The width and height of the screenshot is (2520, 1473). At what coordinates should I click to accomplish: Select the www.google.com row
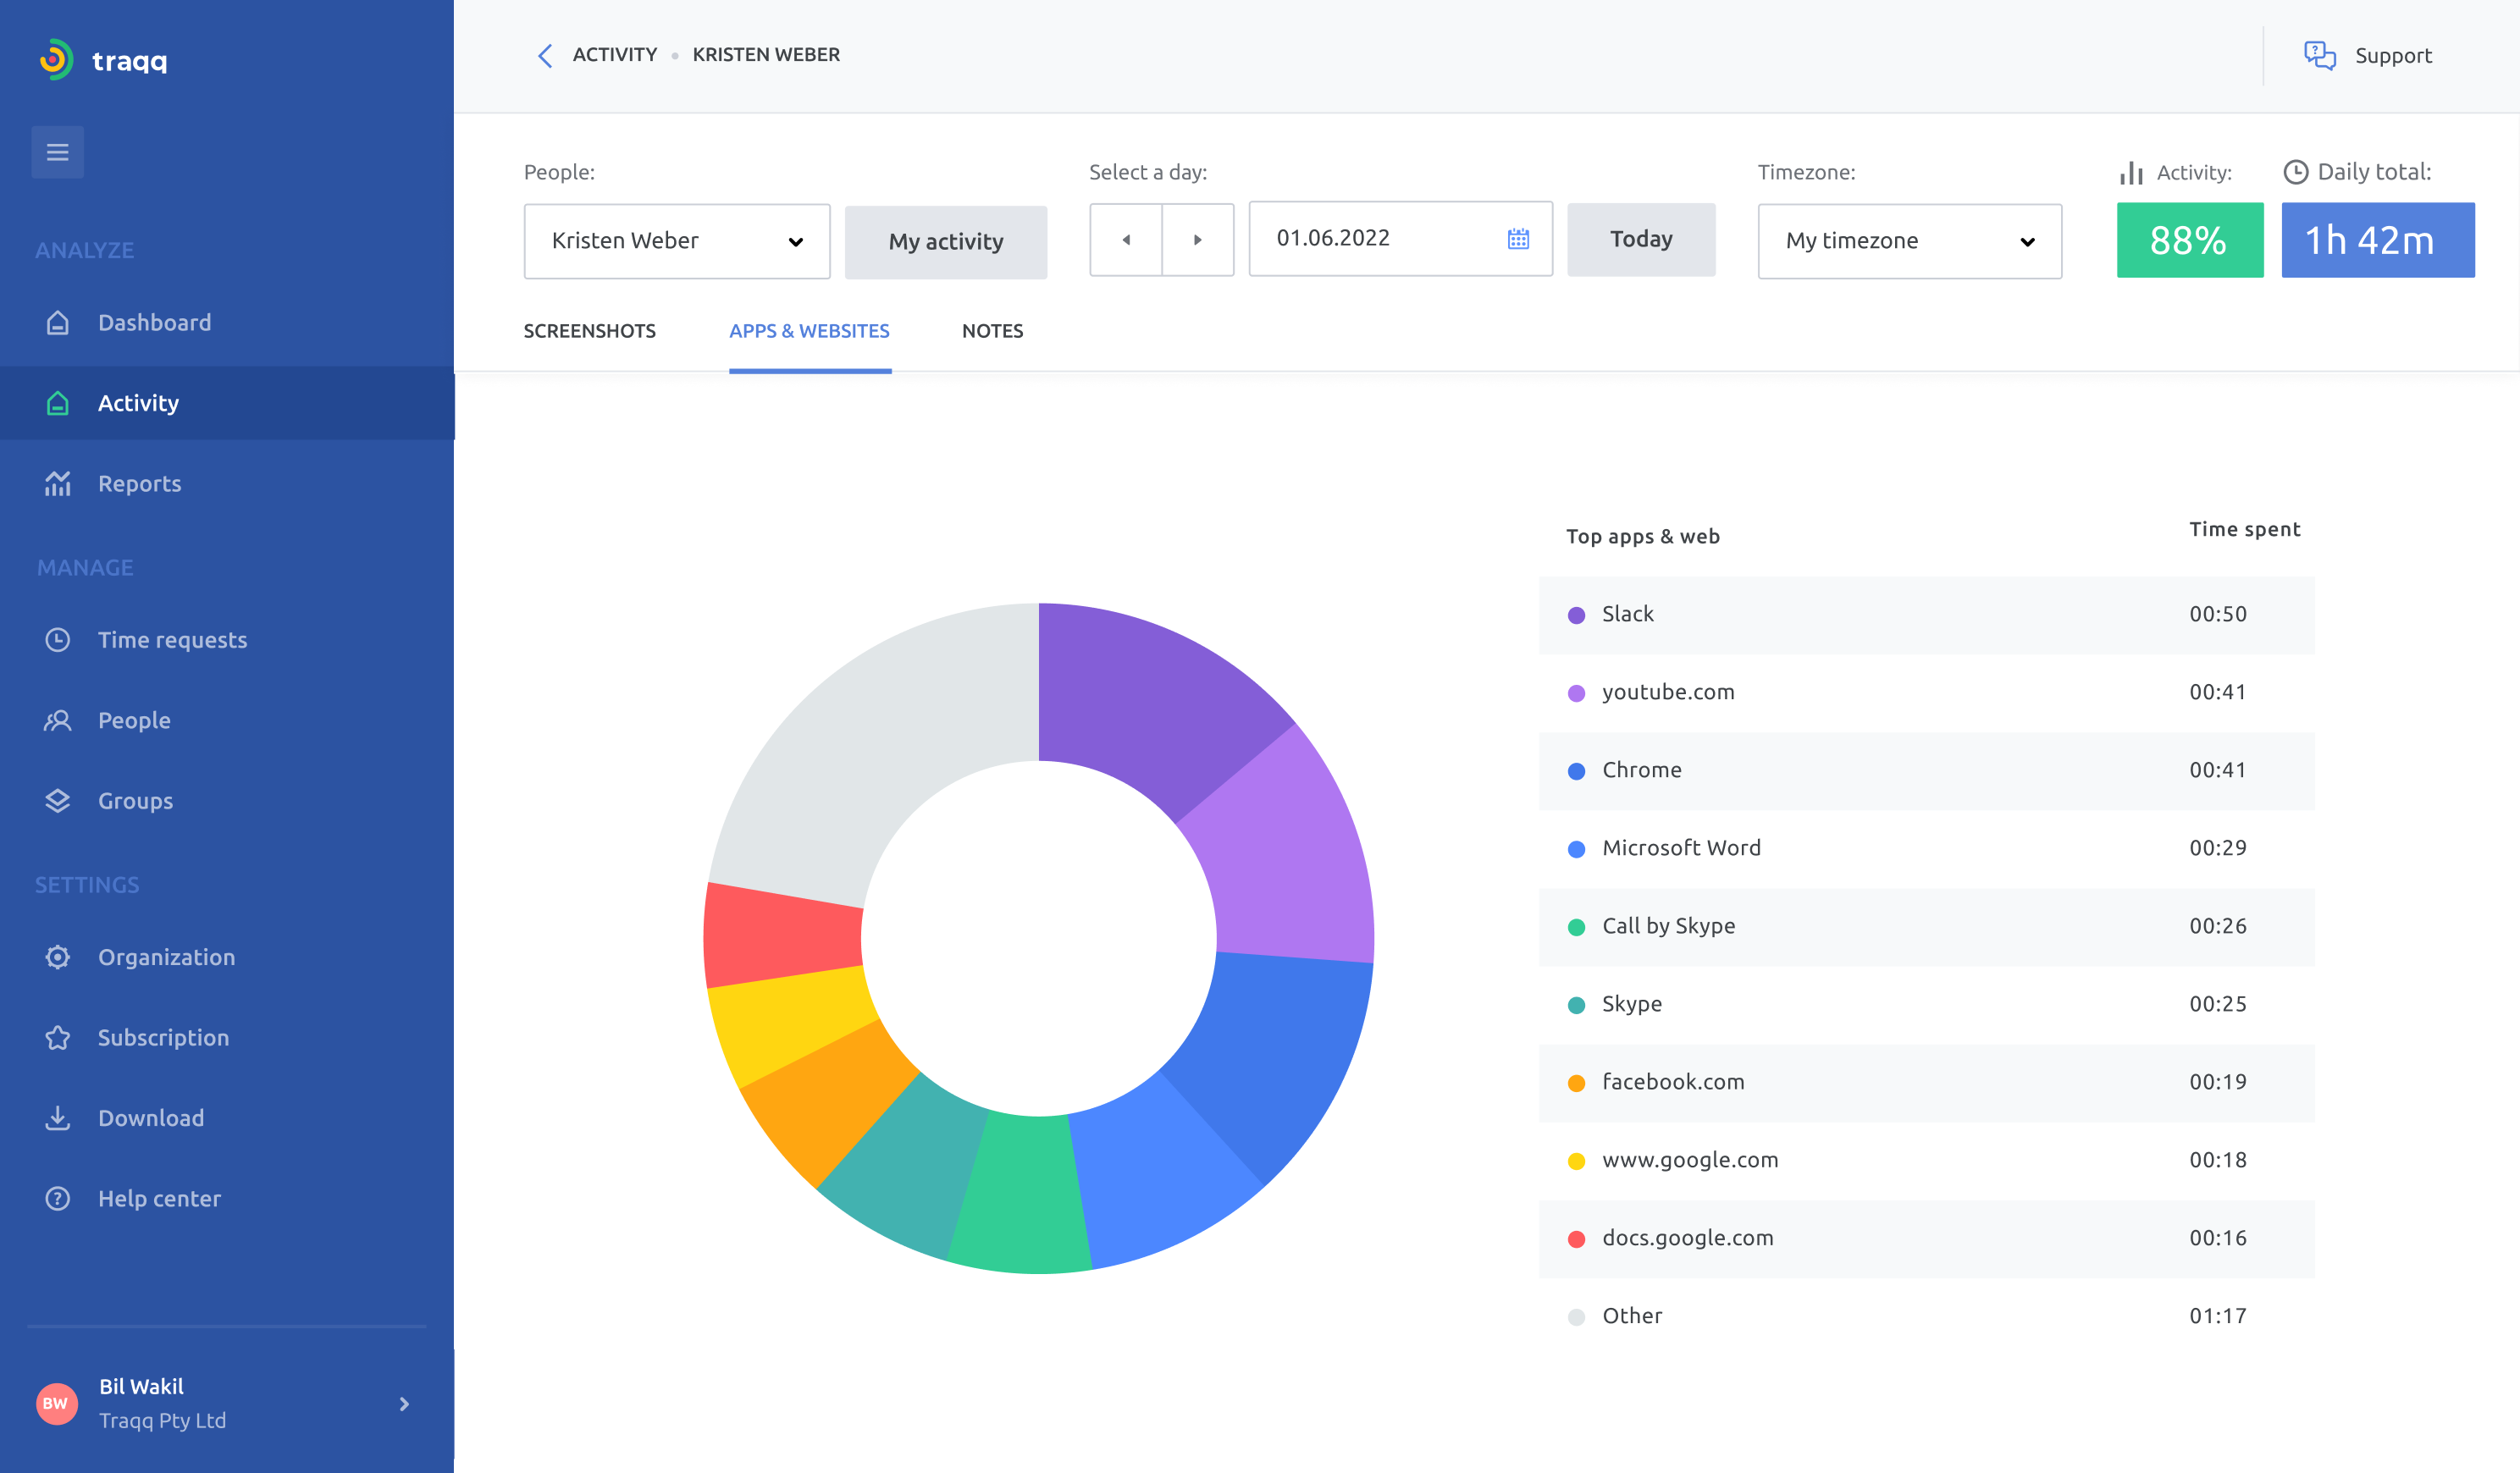click(x=1926, y=1160)
